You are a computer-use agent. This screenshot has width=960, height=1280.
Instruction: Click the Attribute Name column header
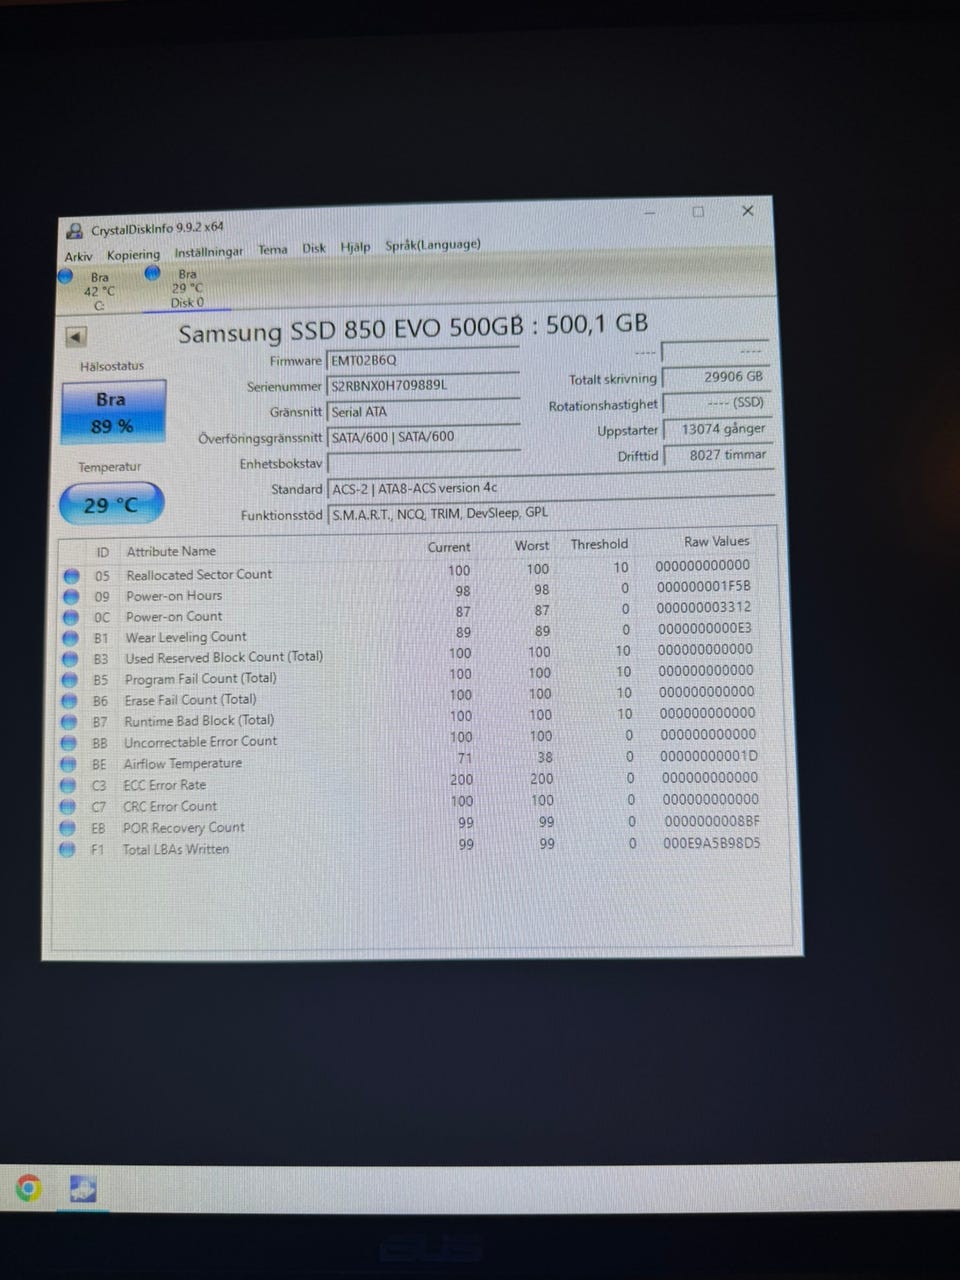point(171,551)
